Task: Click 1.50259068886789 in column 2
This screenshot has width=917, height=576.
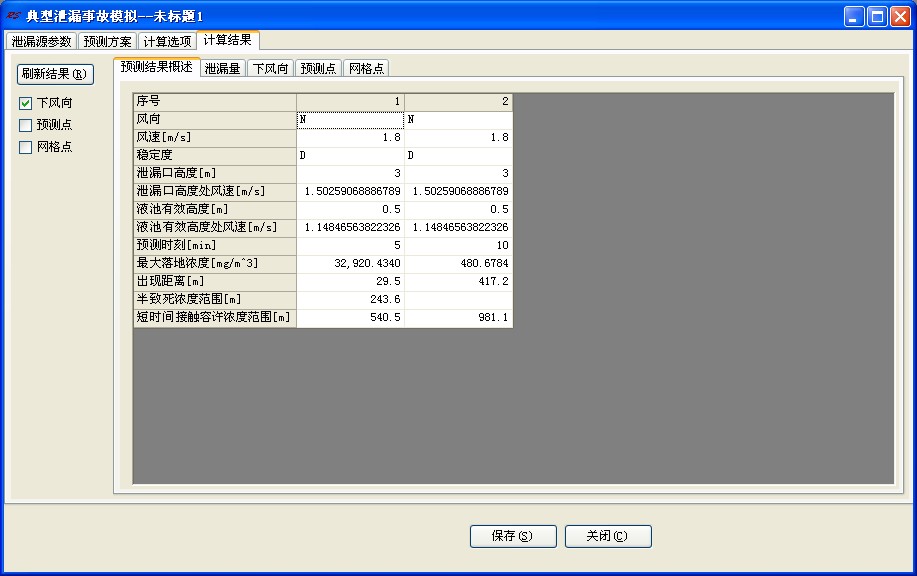Action: (x=458, y=191)
